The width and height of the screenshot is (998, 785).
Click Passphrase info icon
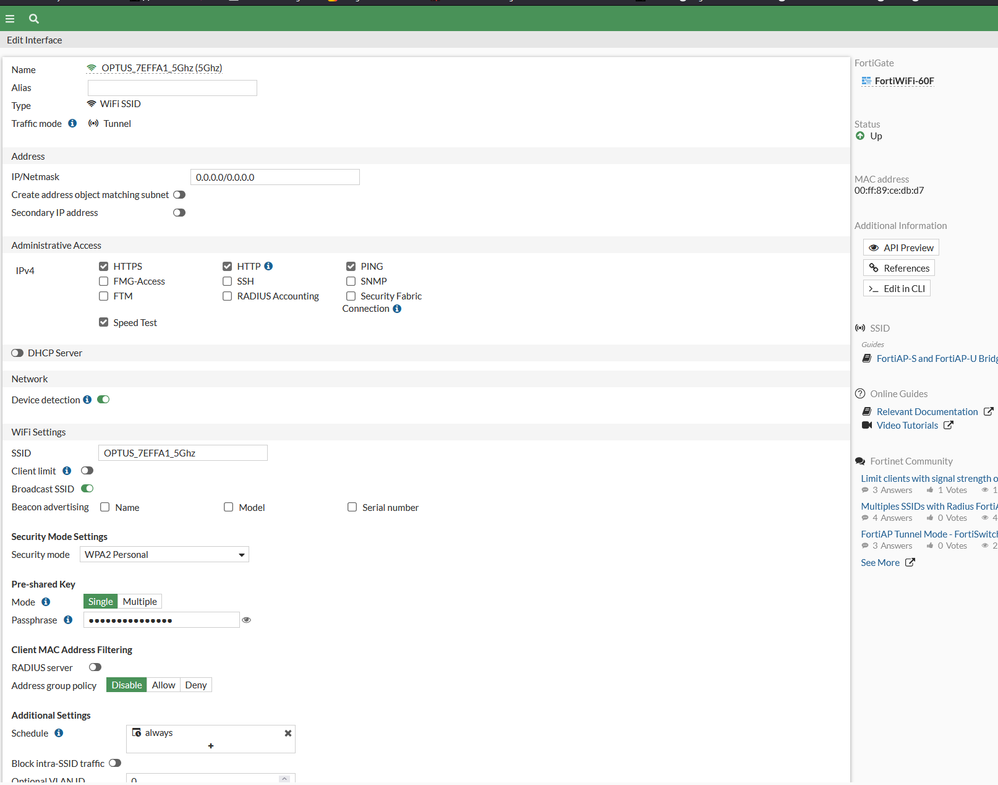pos(68,619)
